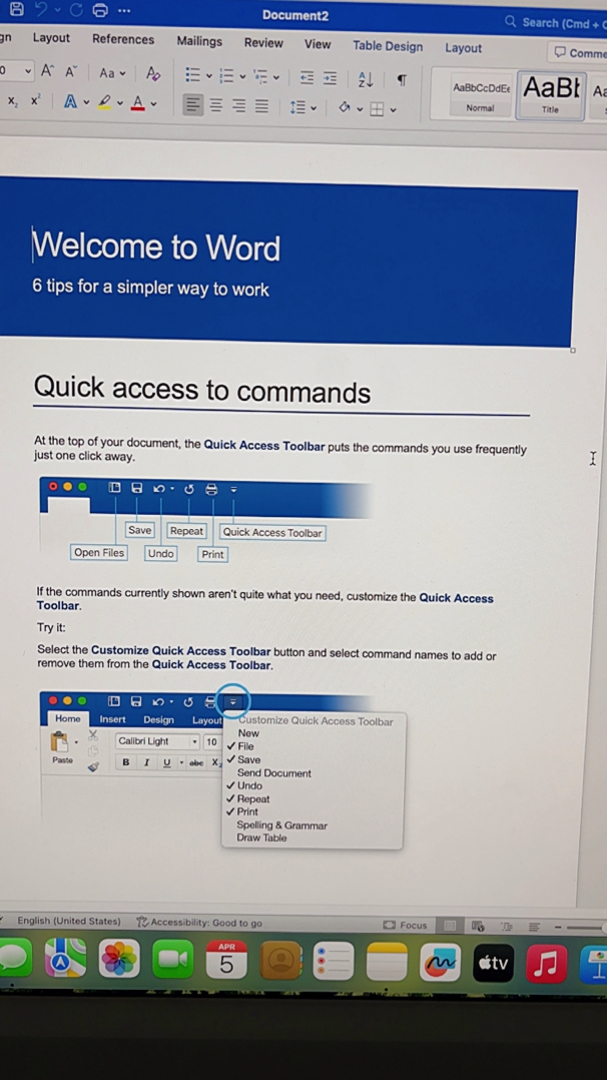Click the Search (Cmd + Ctrl + U) field
Image resolution: width=607 pixels, height=1080 pixels.
click(x=557, y=23)
